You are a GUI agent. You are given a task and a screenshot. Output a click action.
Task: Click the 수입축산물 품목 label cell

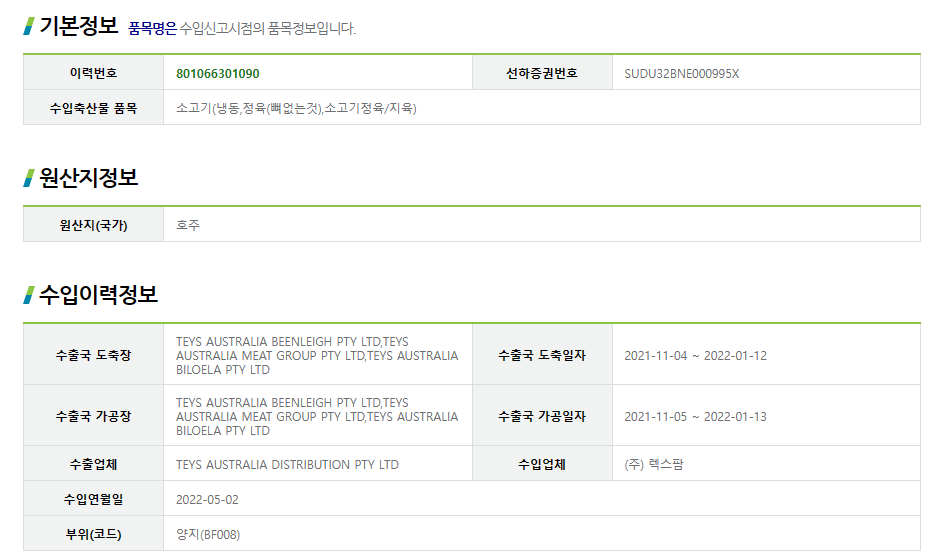(x=93, y=108)
